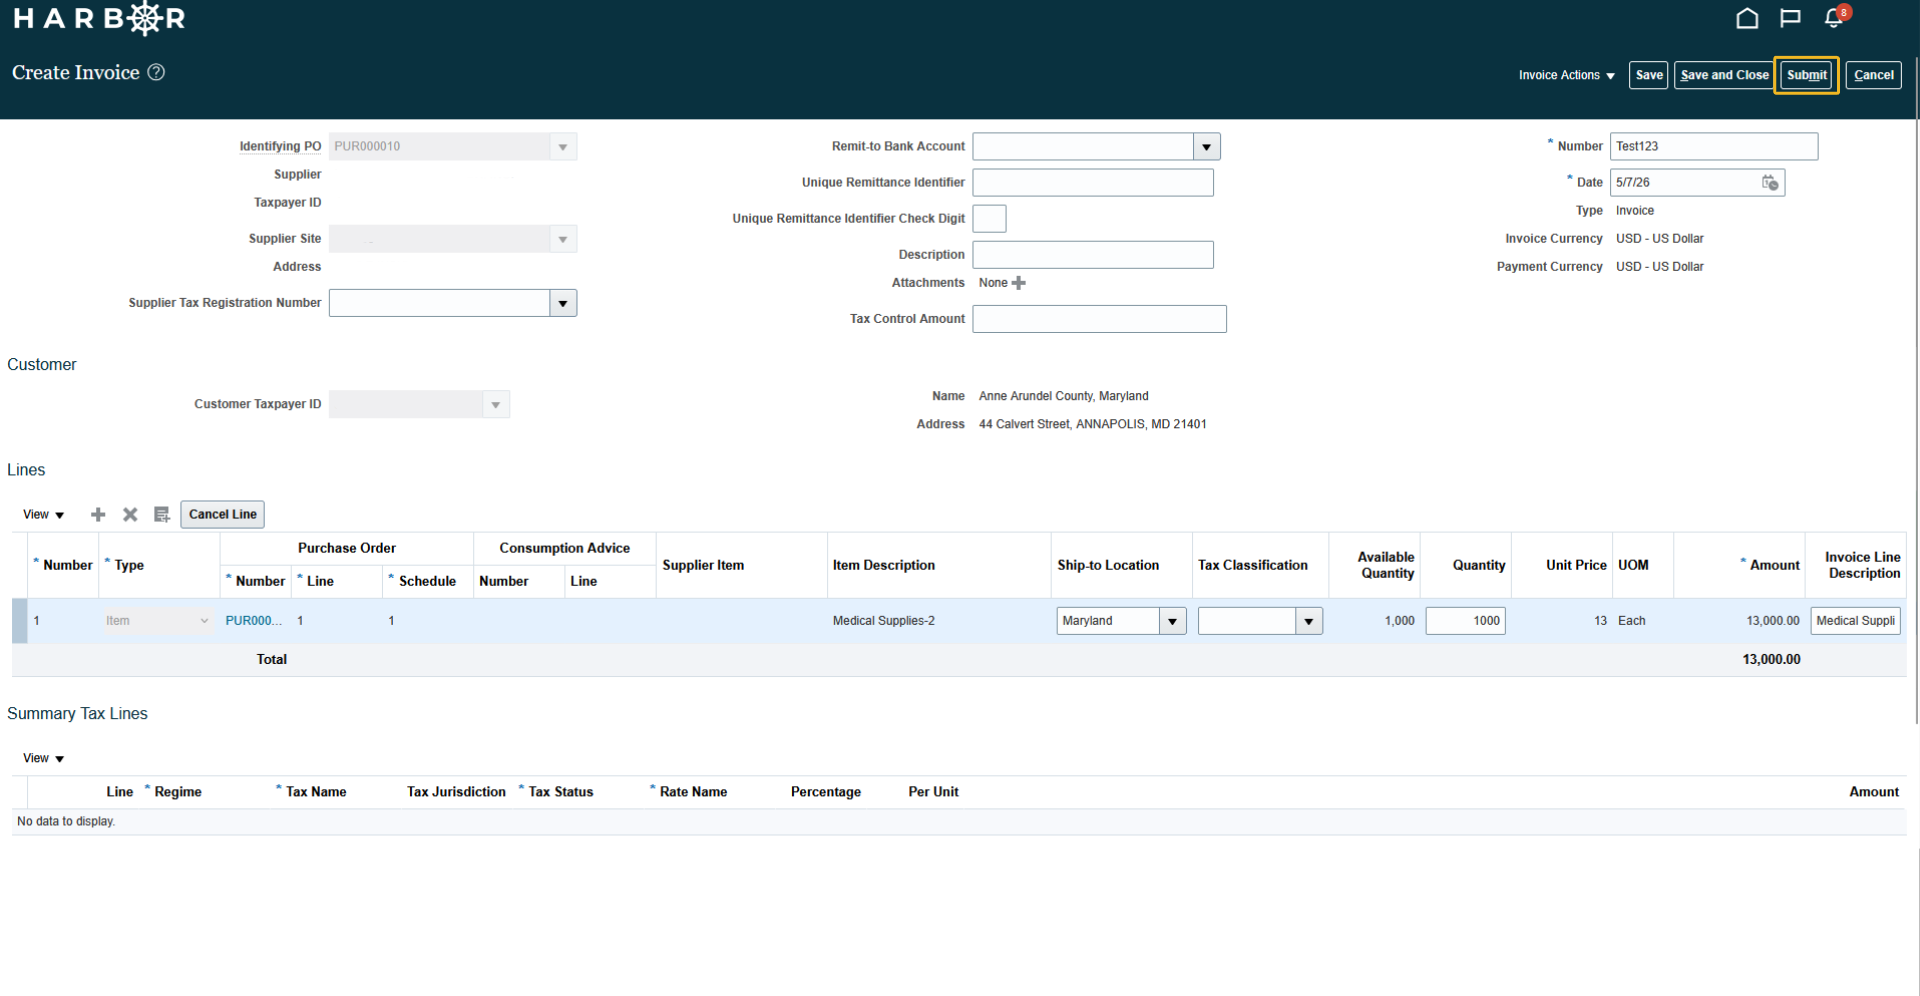Submit the invoice
This screenshot has width=1920, height=996.
coord(1806,75)
